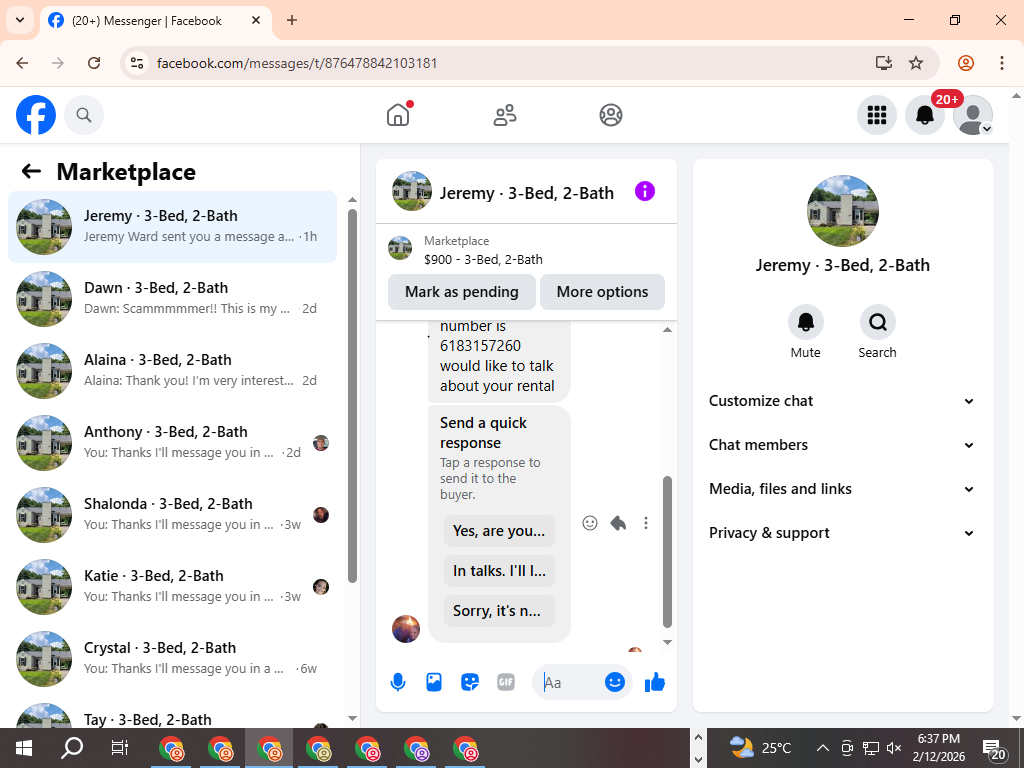Viewport: 1024px width, 768px height.
Task: Choose a sticker with the sticker icon
Action: click(470, 682)
